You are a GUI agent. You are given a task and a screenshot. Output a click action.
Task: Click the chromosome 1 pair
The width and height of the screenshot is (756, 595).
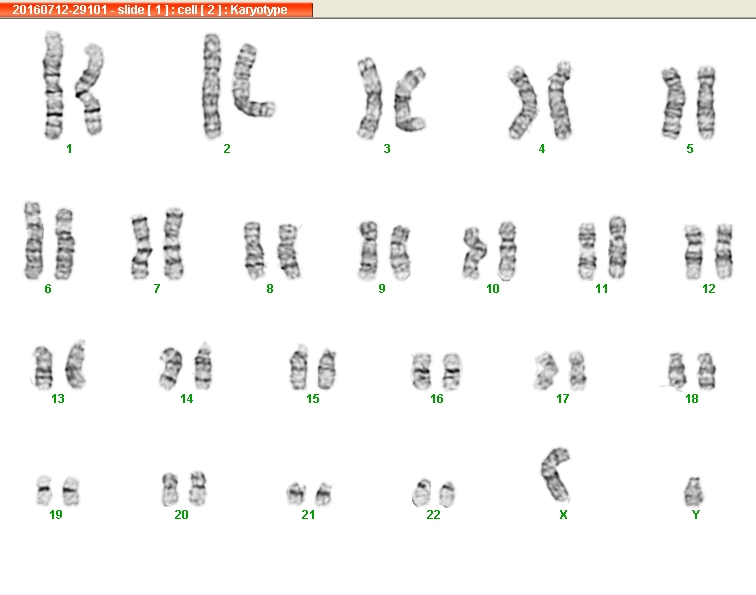(x=73, y=85)
